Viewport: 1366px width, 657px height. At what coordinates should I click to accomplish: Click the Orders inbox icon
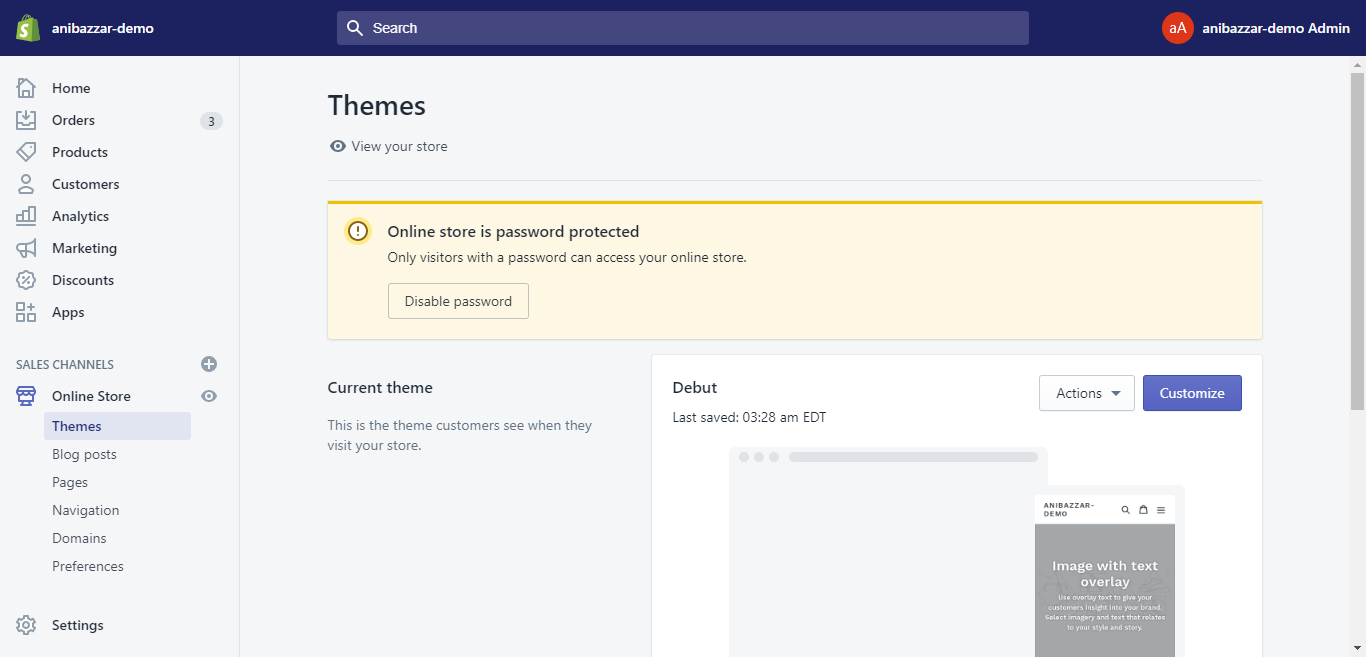[x=26, y=120]
